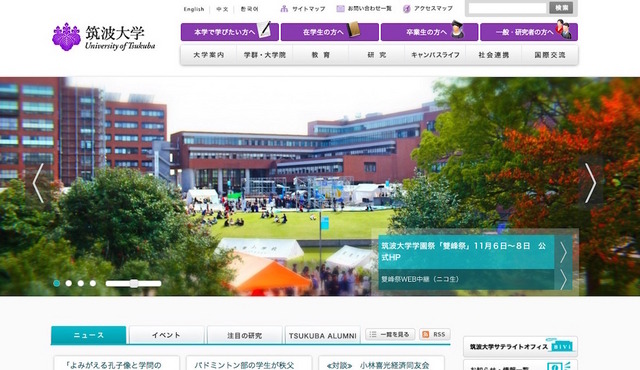Viewport: 640px width, 370px height.
Task: Select the fourth carousel slide dot
Action: click(x=93, y=283)
